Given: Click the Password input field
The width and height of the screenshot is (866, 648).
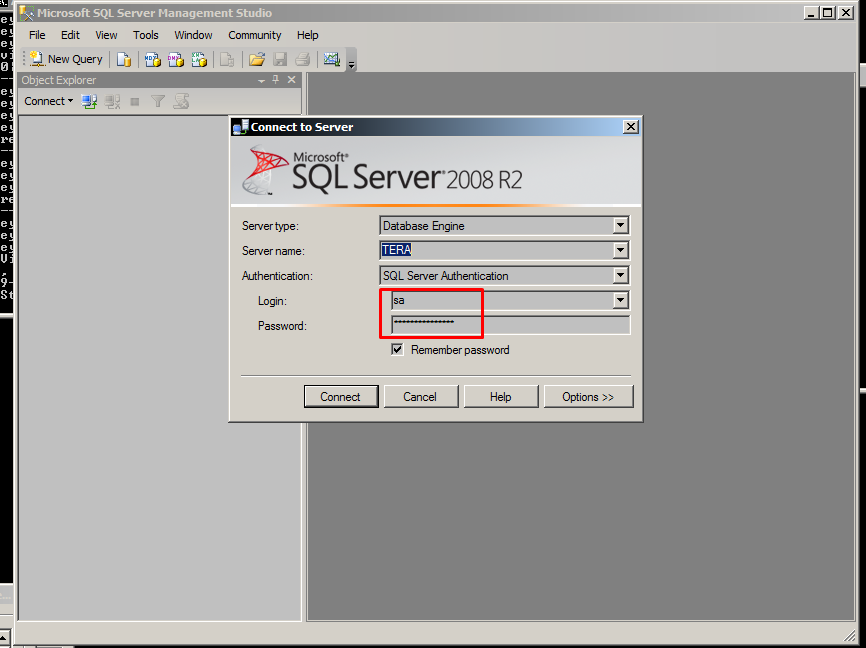Looking at the screenshot, I should (510, 325).
